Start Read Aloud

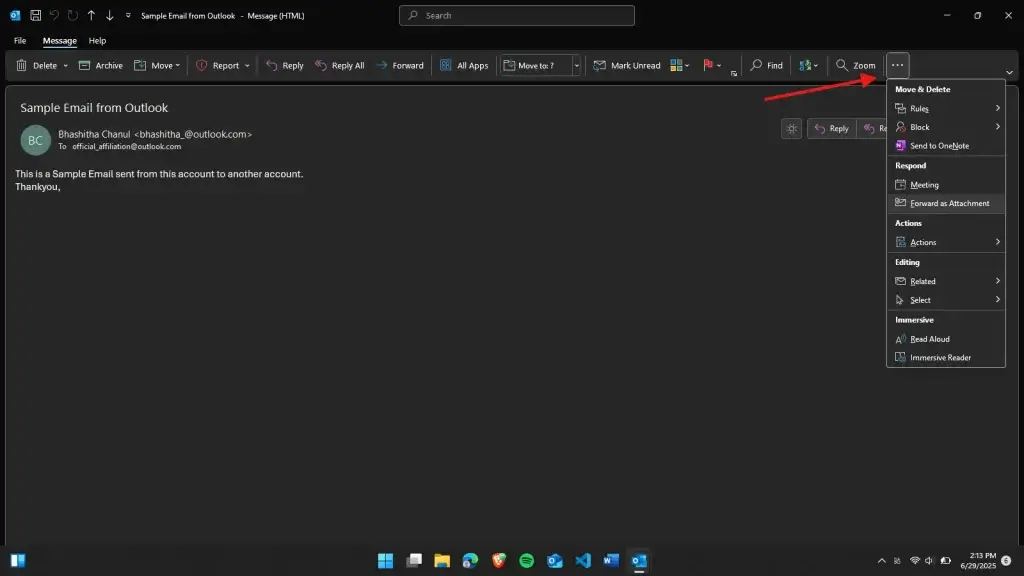[946, 339]
